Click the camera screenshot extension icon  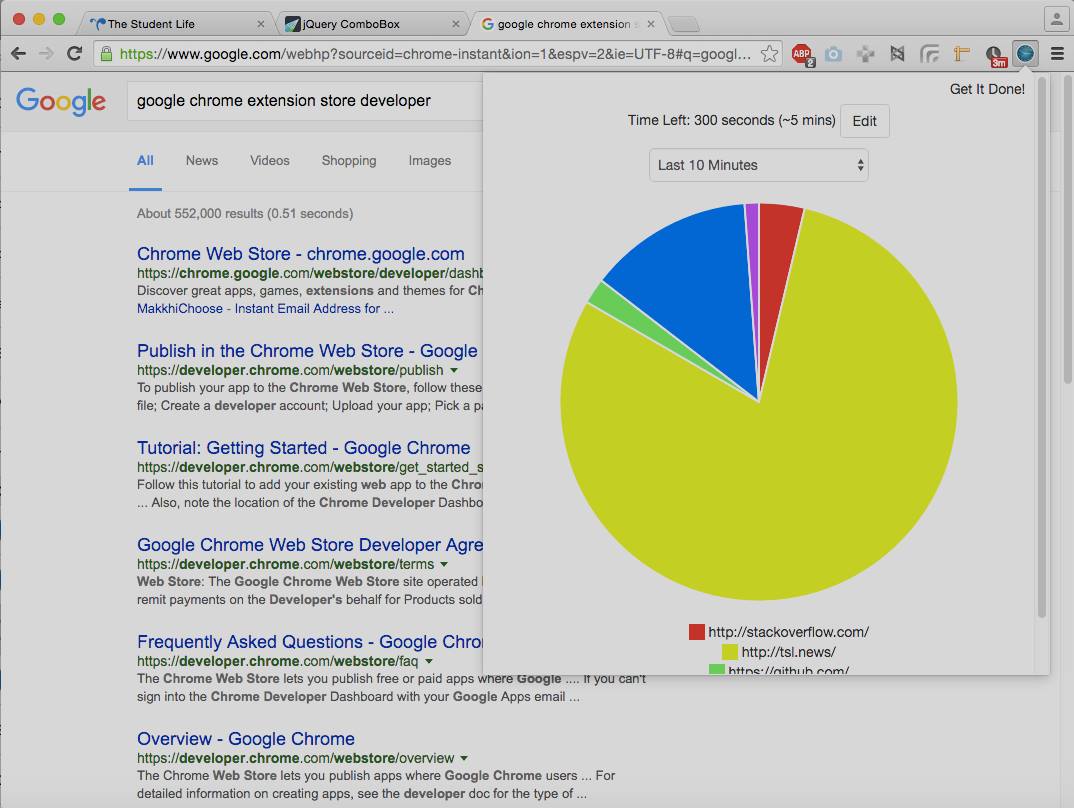point(834,53)
